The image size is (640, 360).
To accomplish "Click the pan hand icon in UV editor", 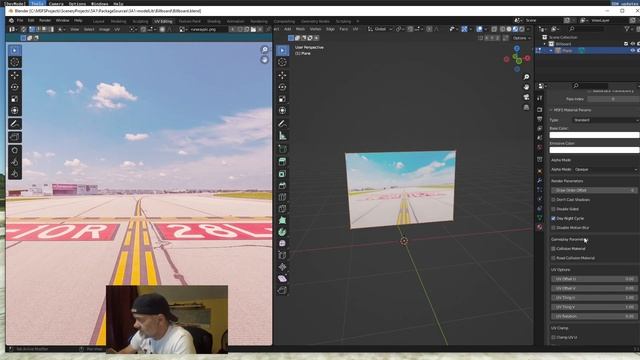I will coord(264,60).
